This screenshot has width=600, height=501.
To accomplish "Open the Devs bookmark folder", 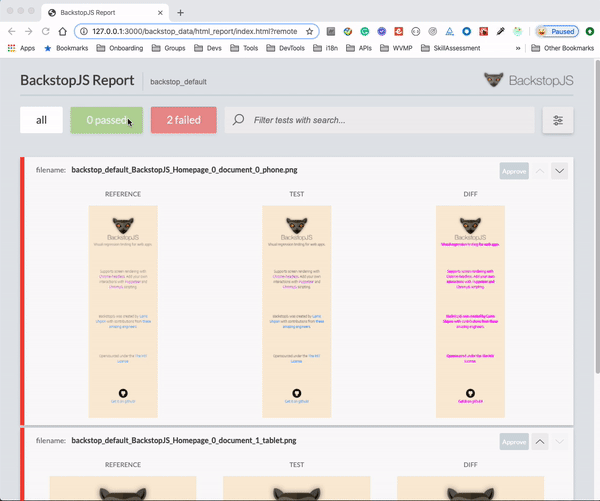I will (x=208, y=48).
